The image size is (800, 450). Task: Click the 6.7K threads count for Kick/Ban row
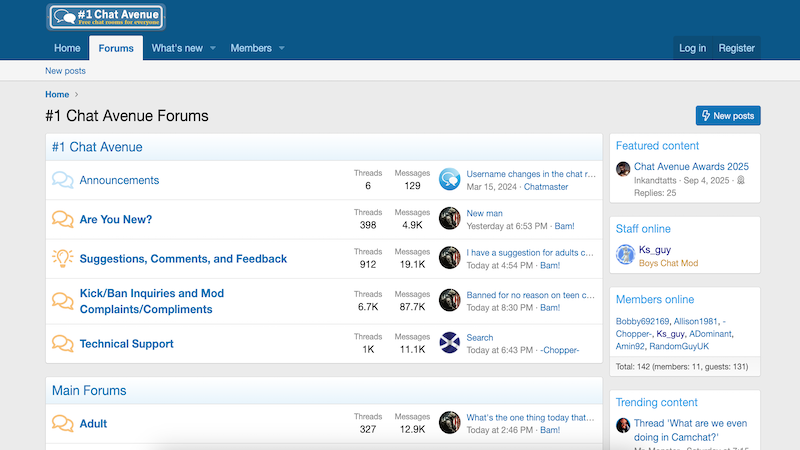click(368, 307)
